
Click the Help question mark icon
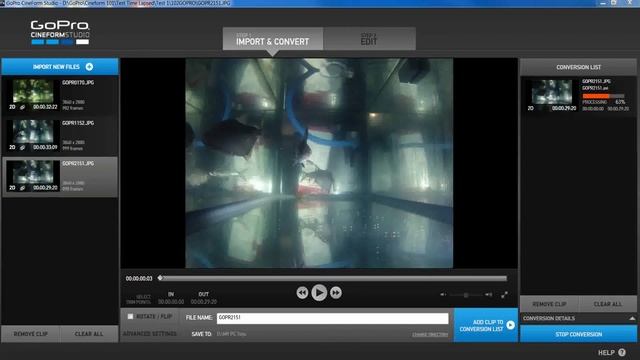point(622,352)
